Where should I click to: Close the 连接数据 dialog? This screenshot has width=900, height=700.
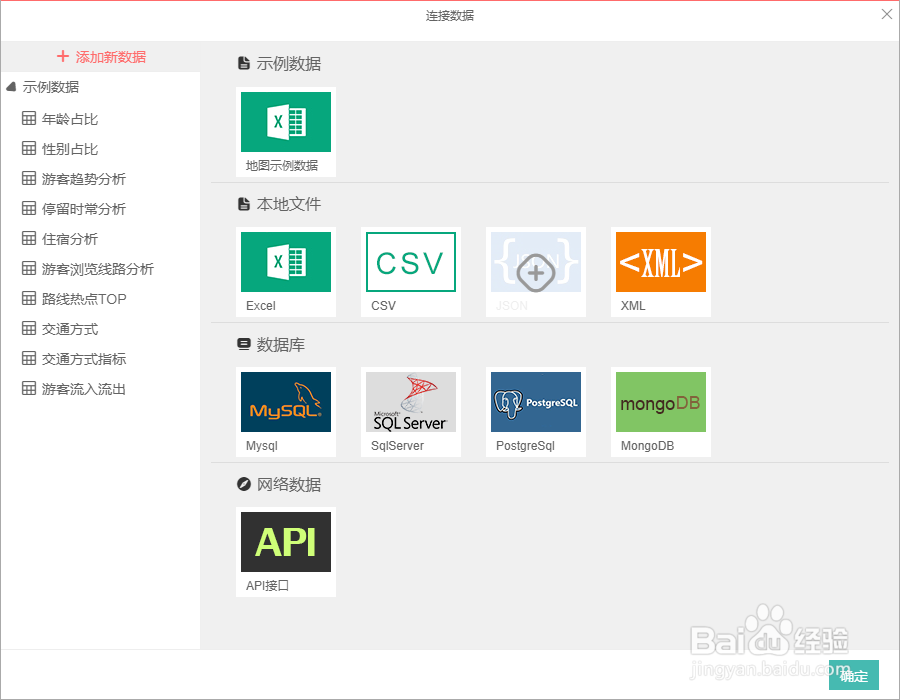pyautogui.click(x=887, y=14)
